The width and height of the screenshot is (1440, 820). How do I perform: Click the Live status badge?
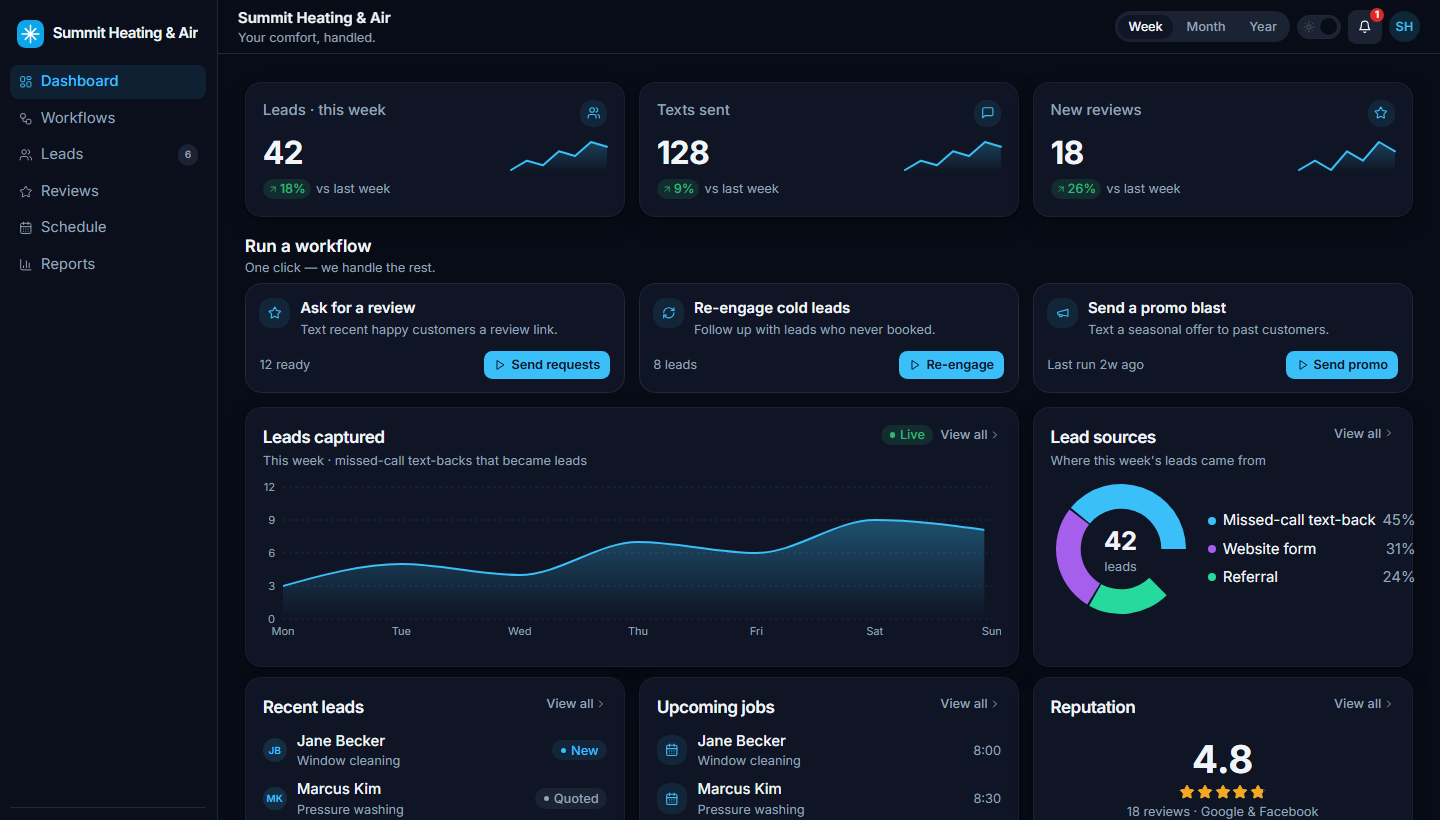[907, 435]
